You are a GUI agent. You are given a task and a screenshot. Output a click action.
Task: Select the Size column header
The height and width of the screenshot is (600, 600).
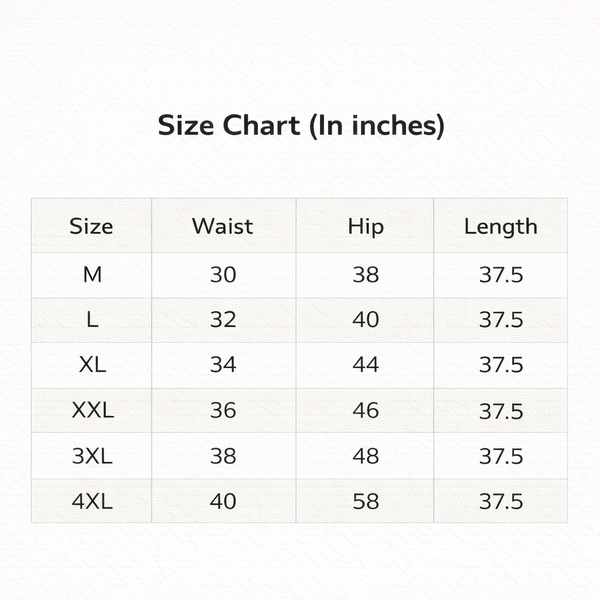pyautogui.click(x=91, y=226)
